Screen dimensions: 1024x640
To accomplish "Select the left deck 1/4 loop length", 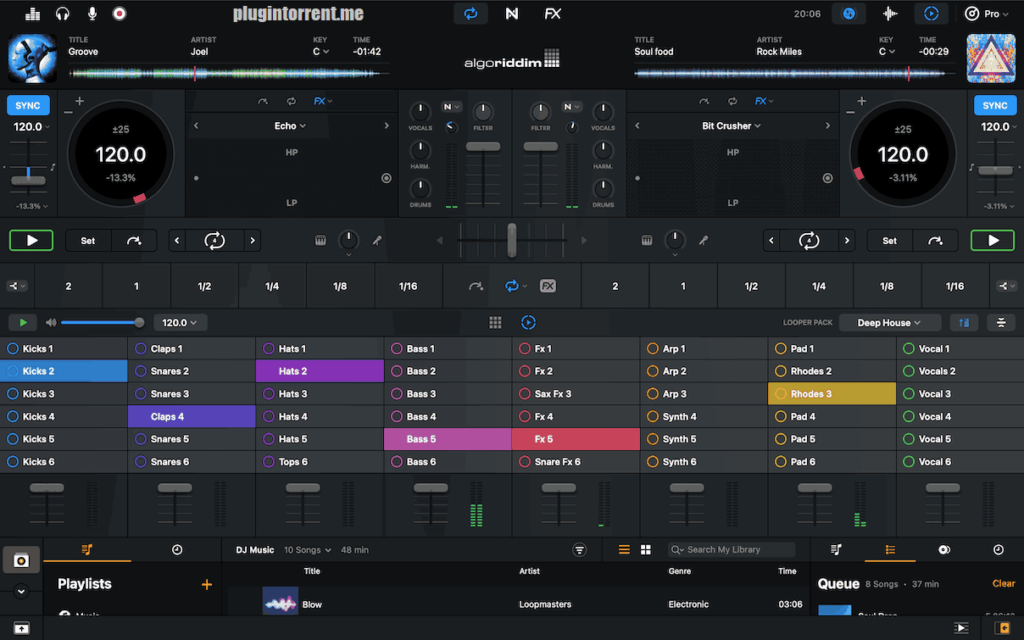I will (272, 286).
